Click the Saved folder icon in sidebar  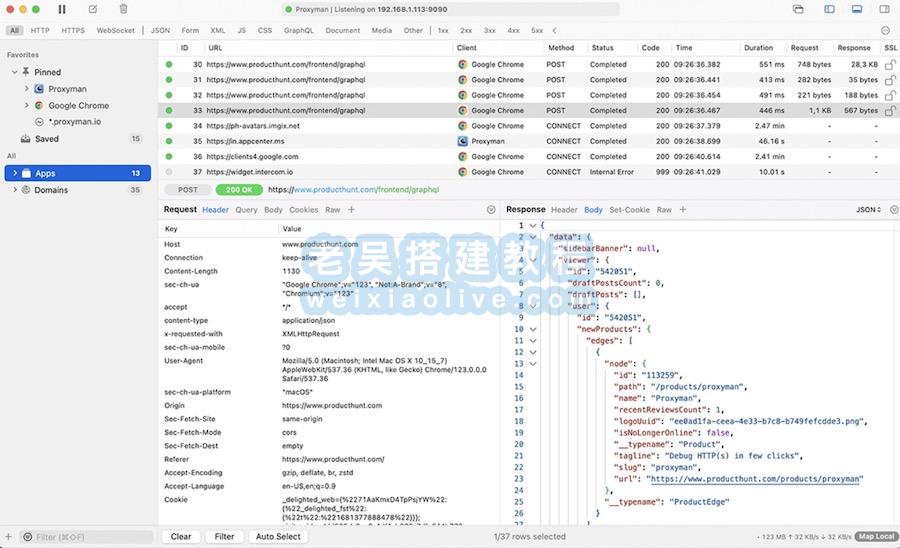[x=25, y=139]
